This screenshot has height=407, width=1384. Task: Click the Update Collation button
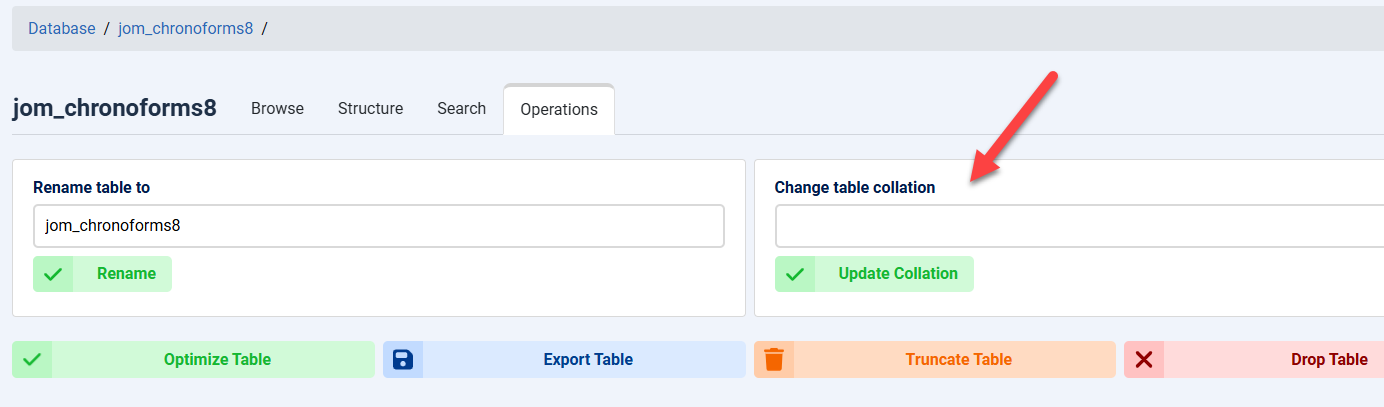(874, 274)
